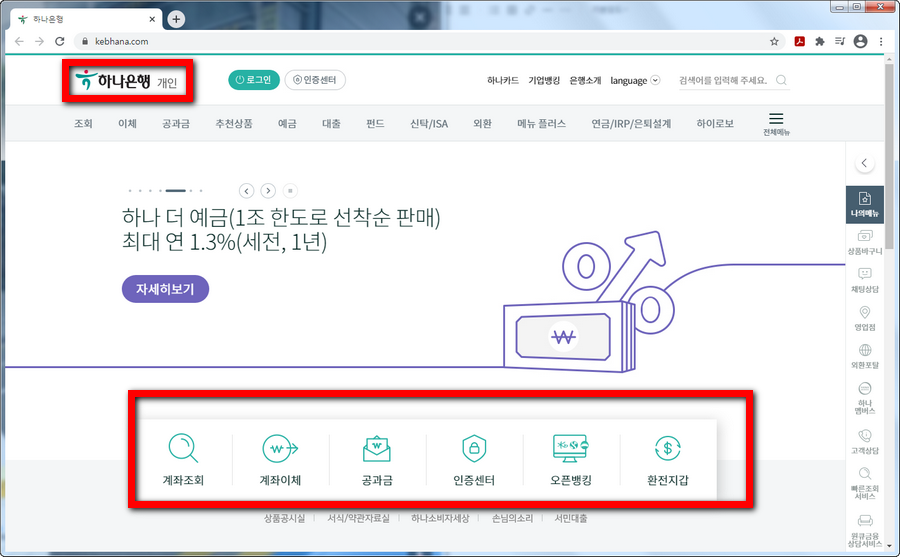
Task: Open 외환포탈 globe sidebar icon
Action: click(865, 356)
